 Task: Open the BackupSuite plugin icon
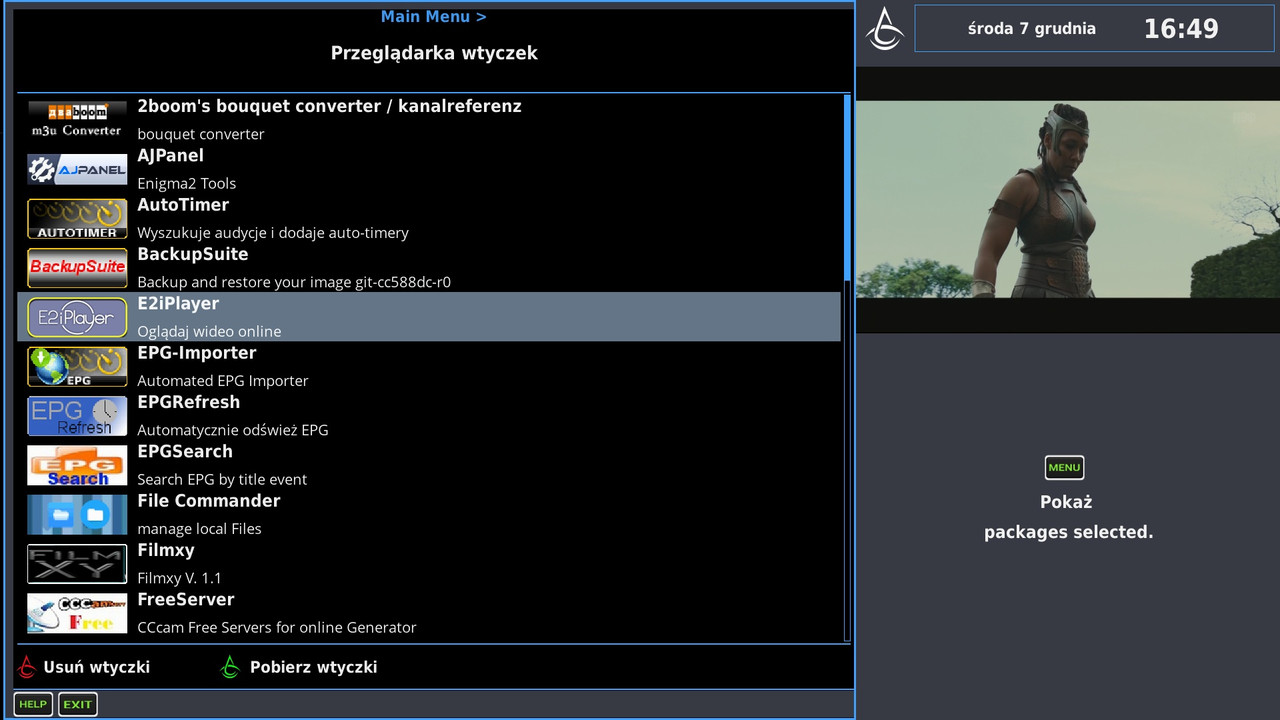(x=77, y=268)
